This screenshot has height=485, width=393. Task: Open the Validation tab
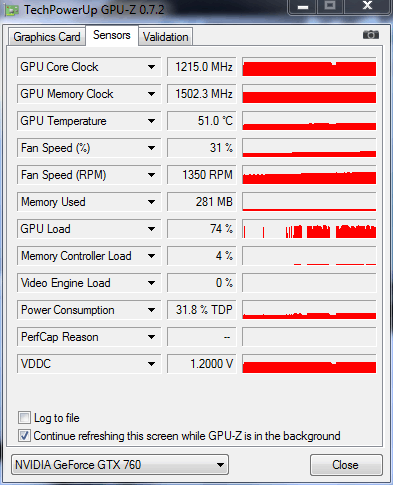[x=165, y=37]
